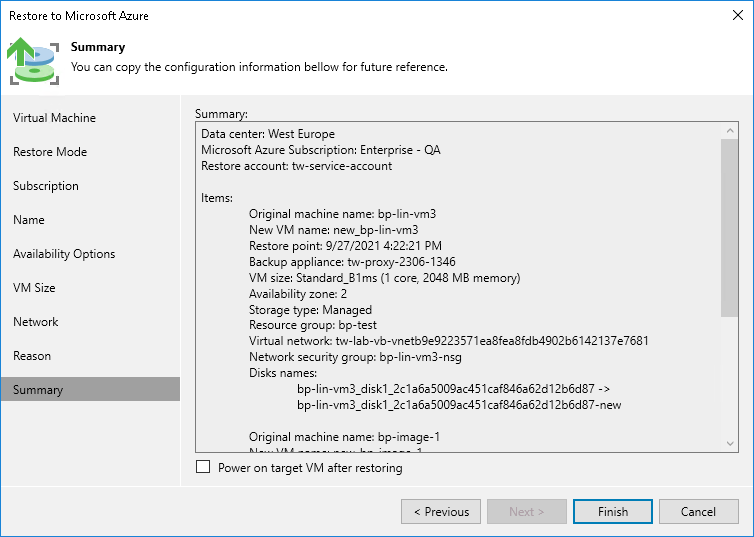754x537 pixels.
Task: Click the summary scrollbar up arrow
Action: 730,131
